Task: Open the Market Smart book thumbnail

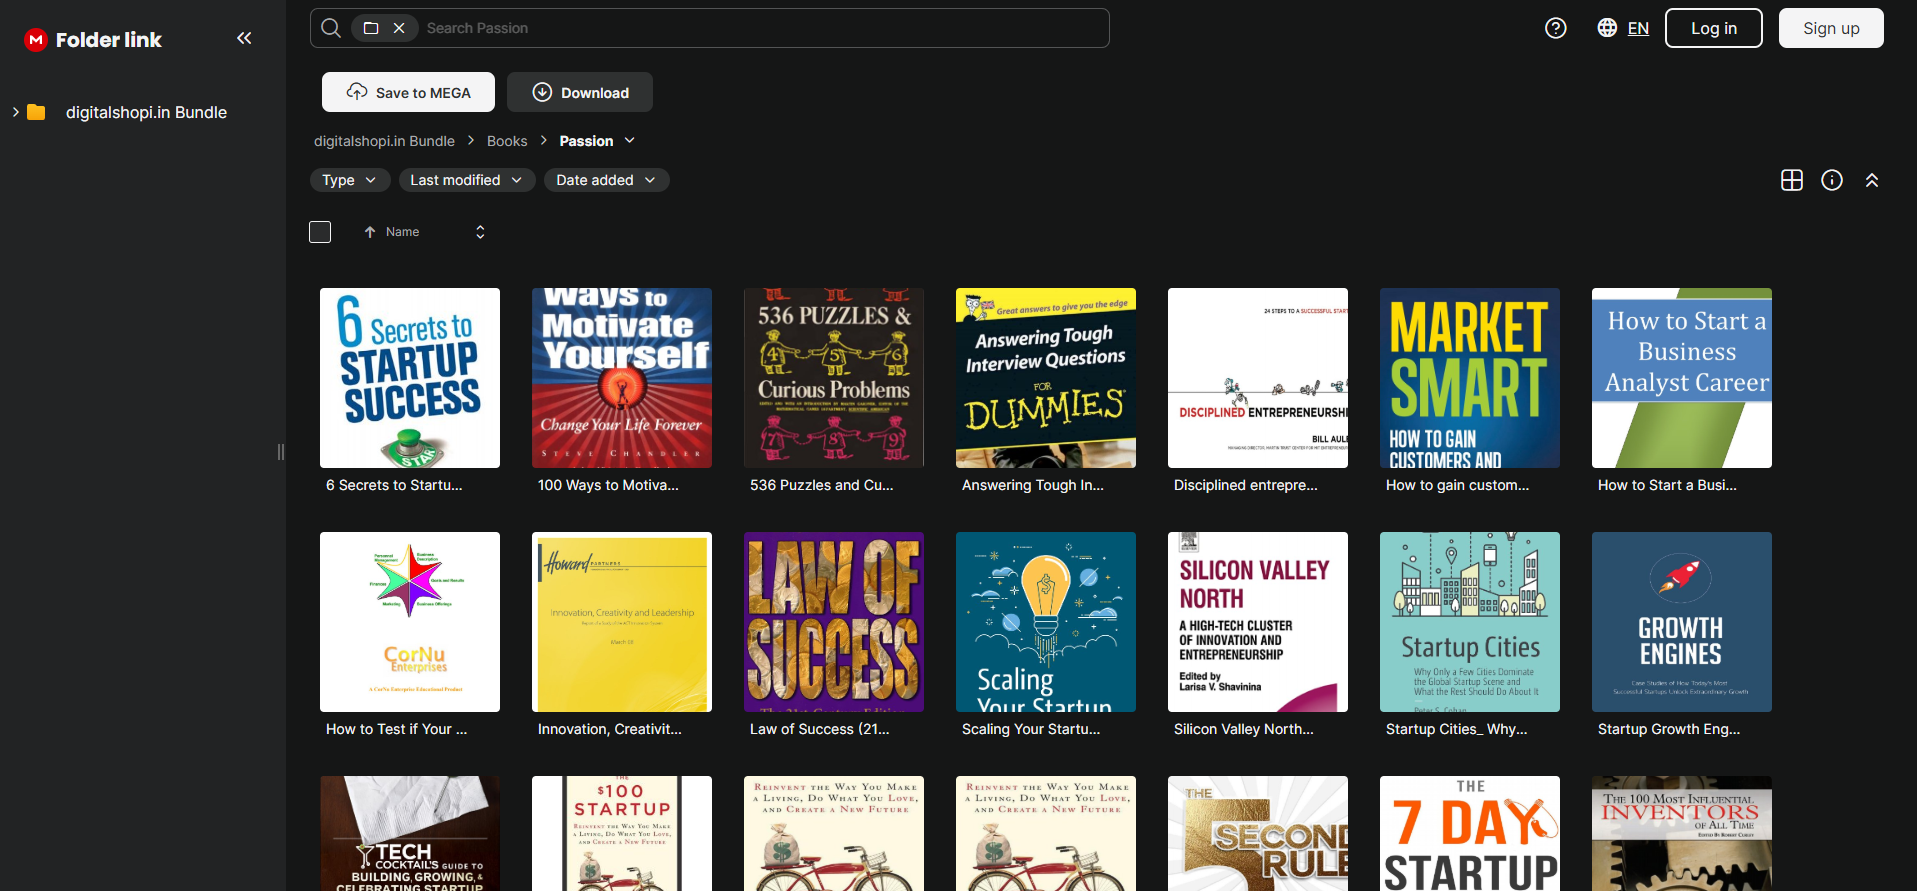Action: click(1470, 378)
